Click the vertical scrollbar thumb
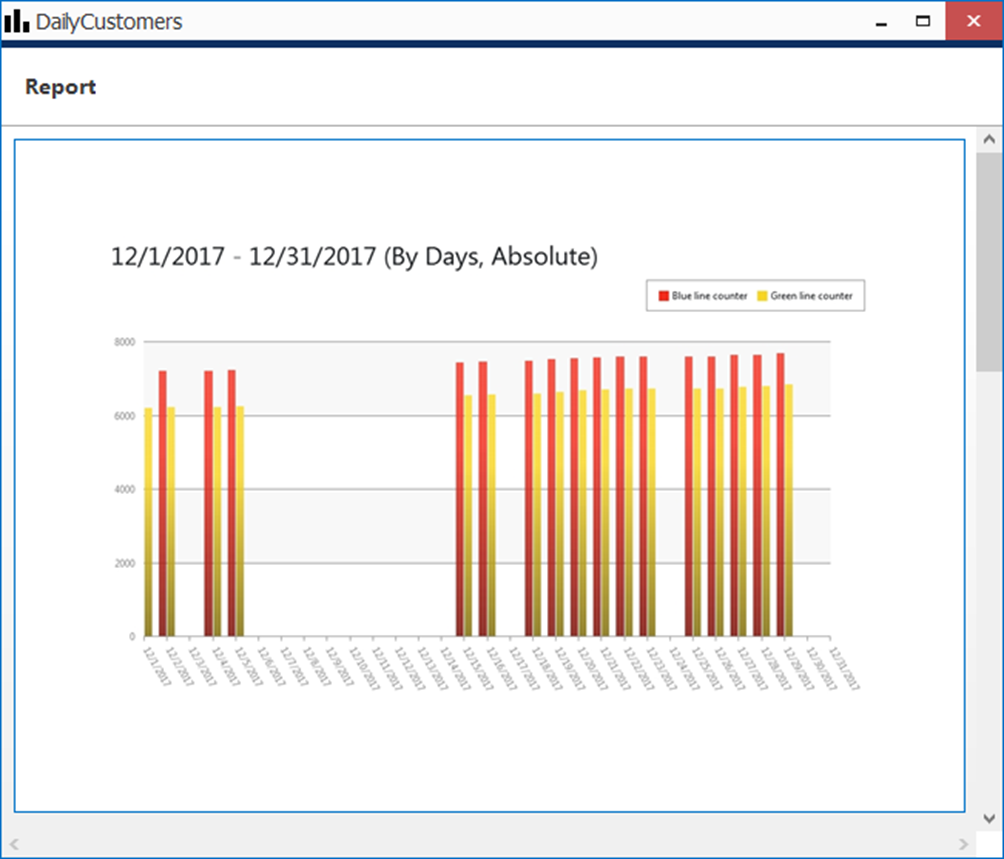This screenshot has width=1004, height=859. coord(989,260)
